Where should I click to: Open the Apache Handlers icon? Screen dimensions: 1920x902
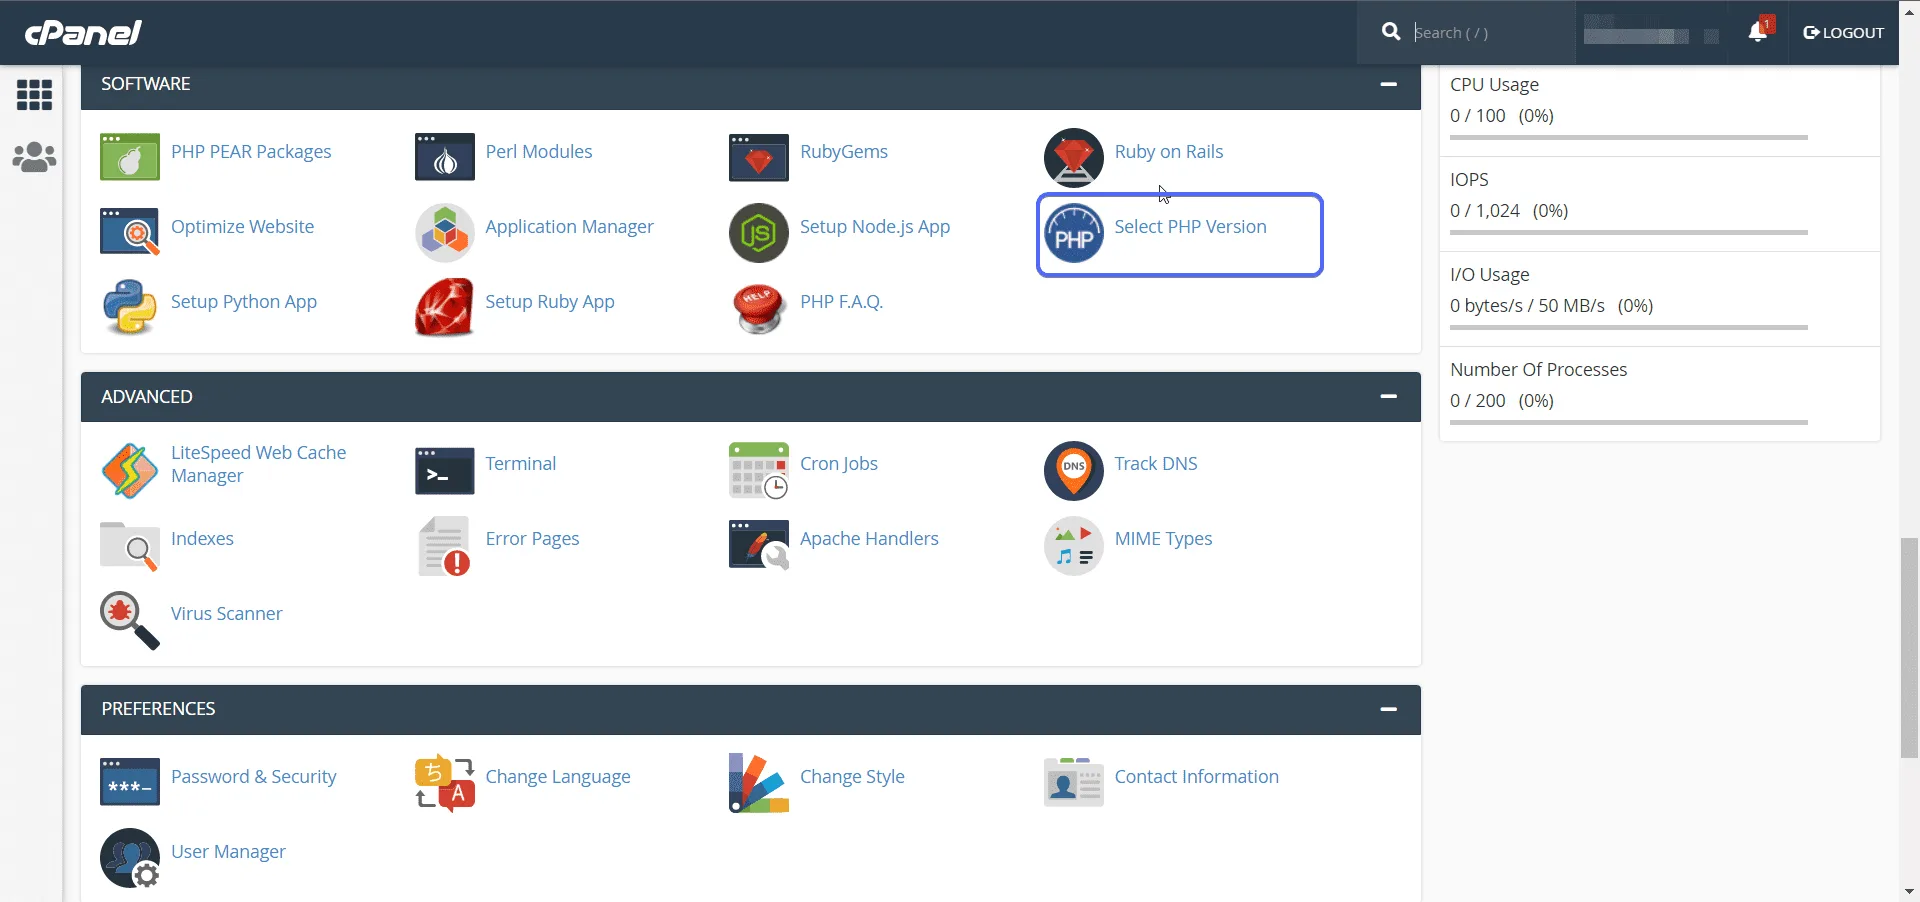click(759, 545)
